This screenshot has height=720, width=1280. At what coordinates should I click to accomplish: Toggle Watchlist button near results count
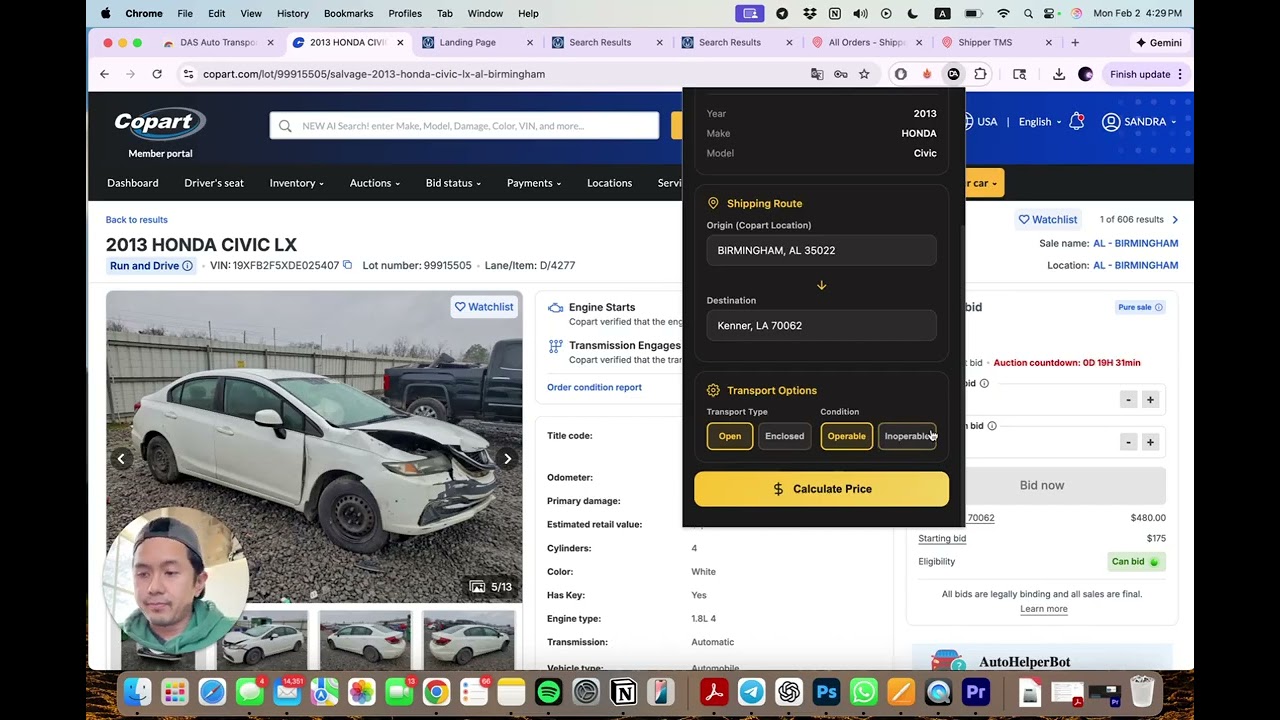click(1048, 220)
